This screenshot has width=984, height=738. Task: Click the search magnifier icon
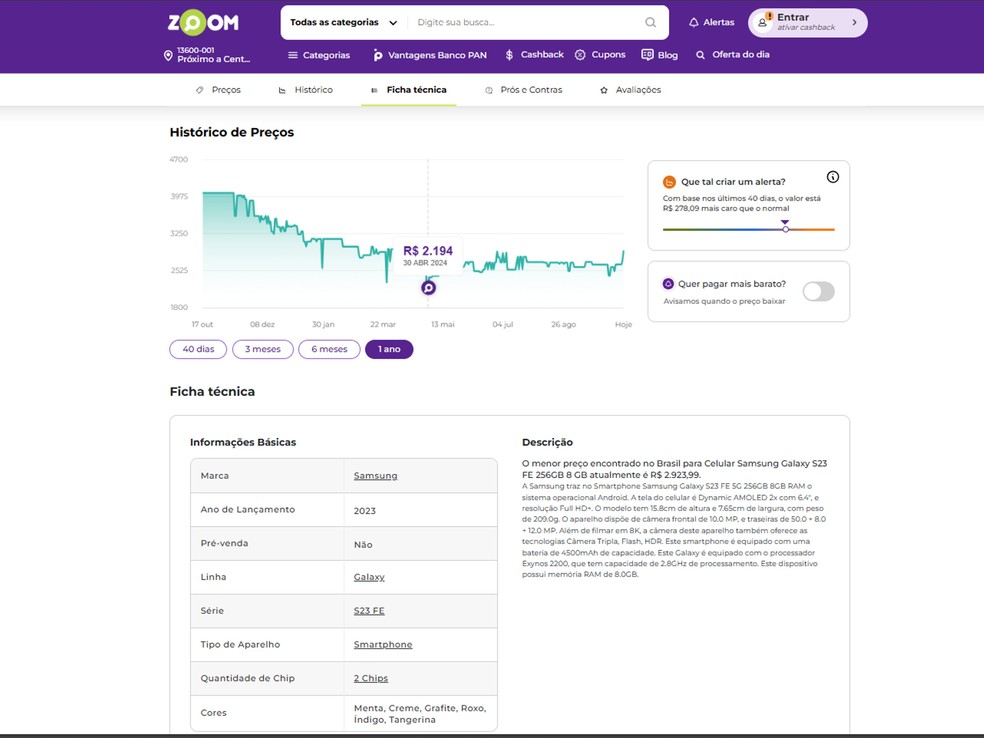(651, 22)
